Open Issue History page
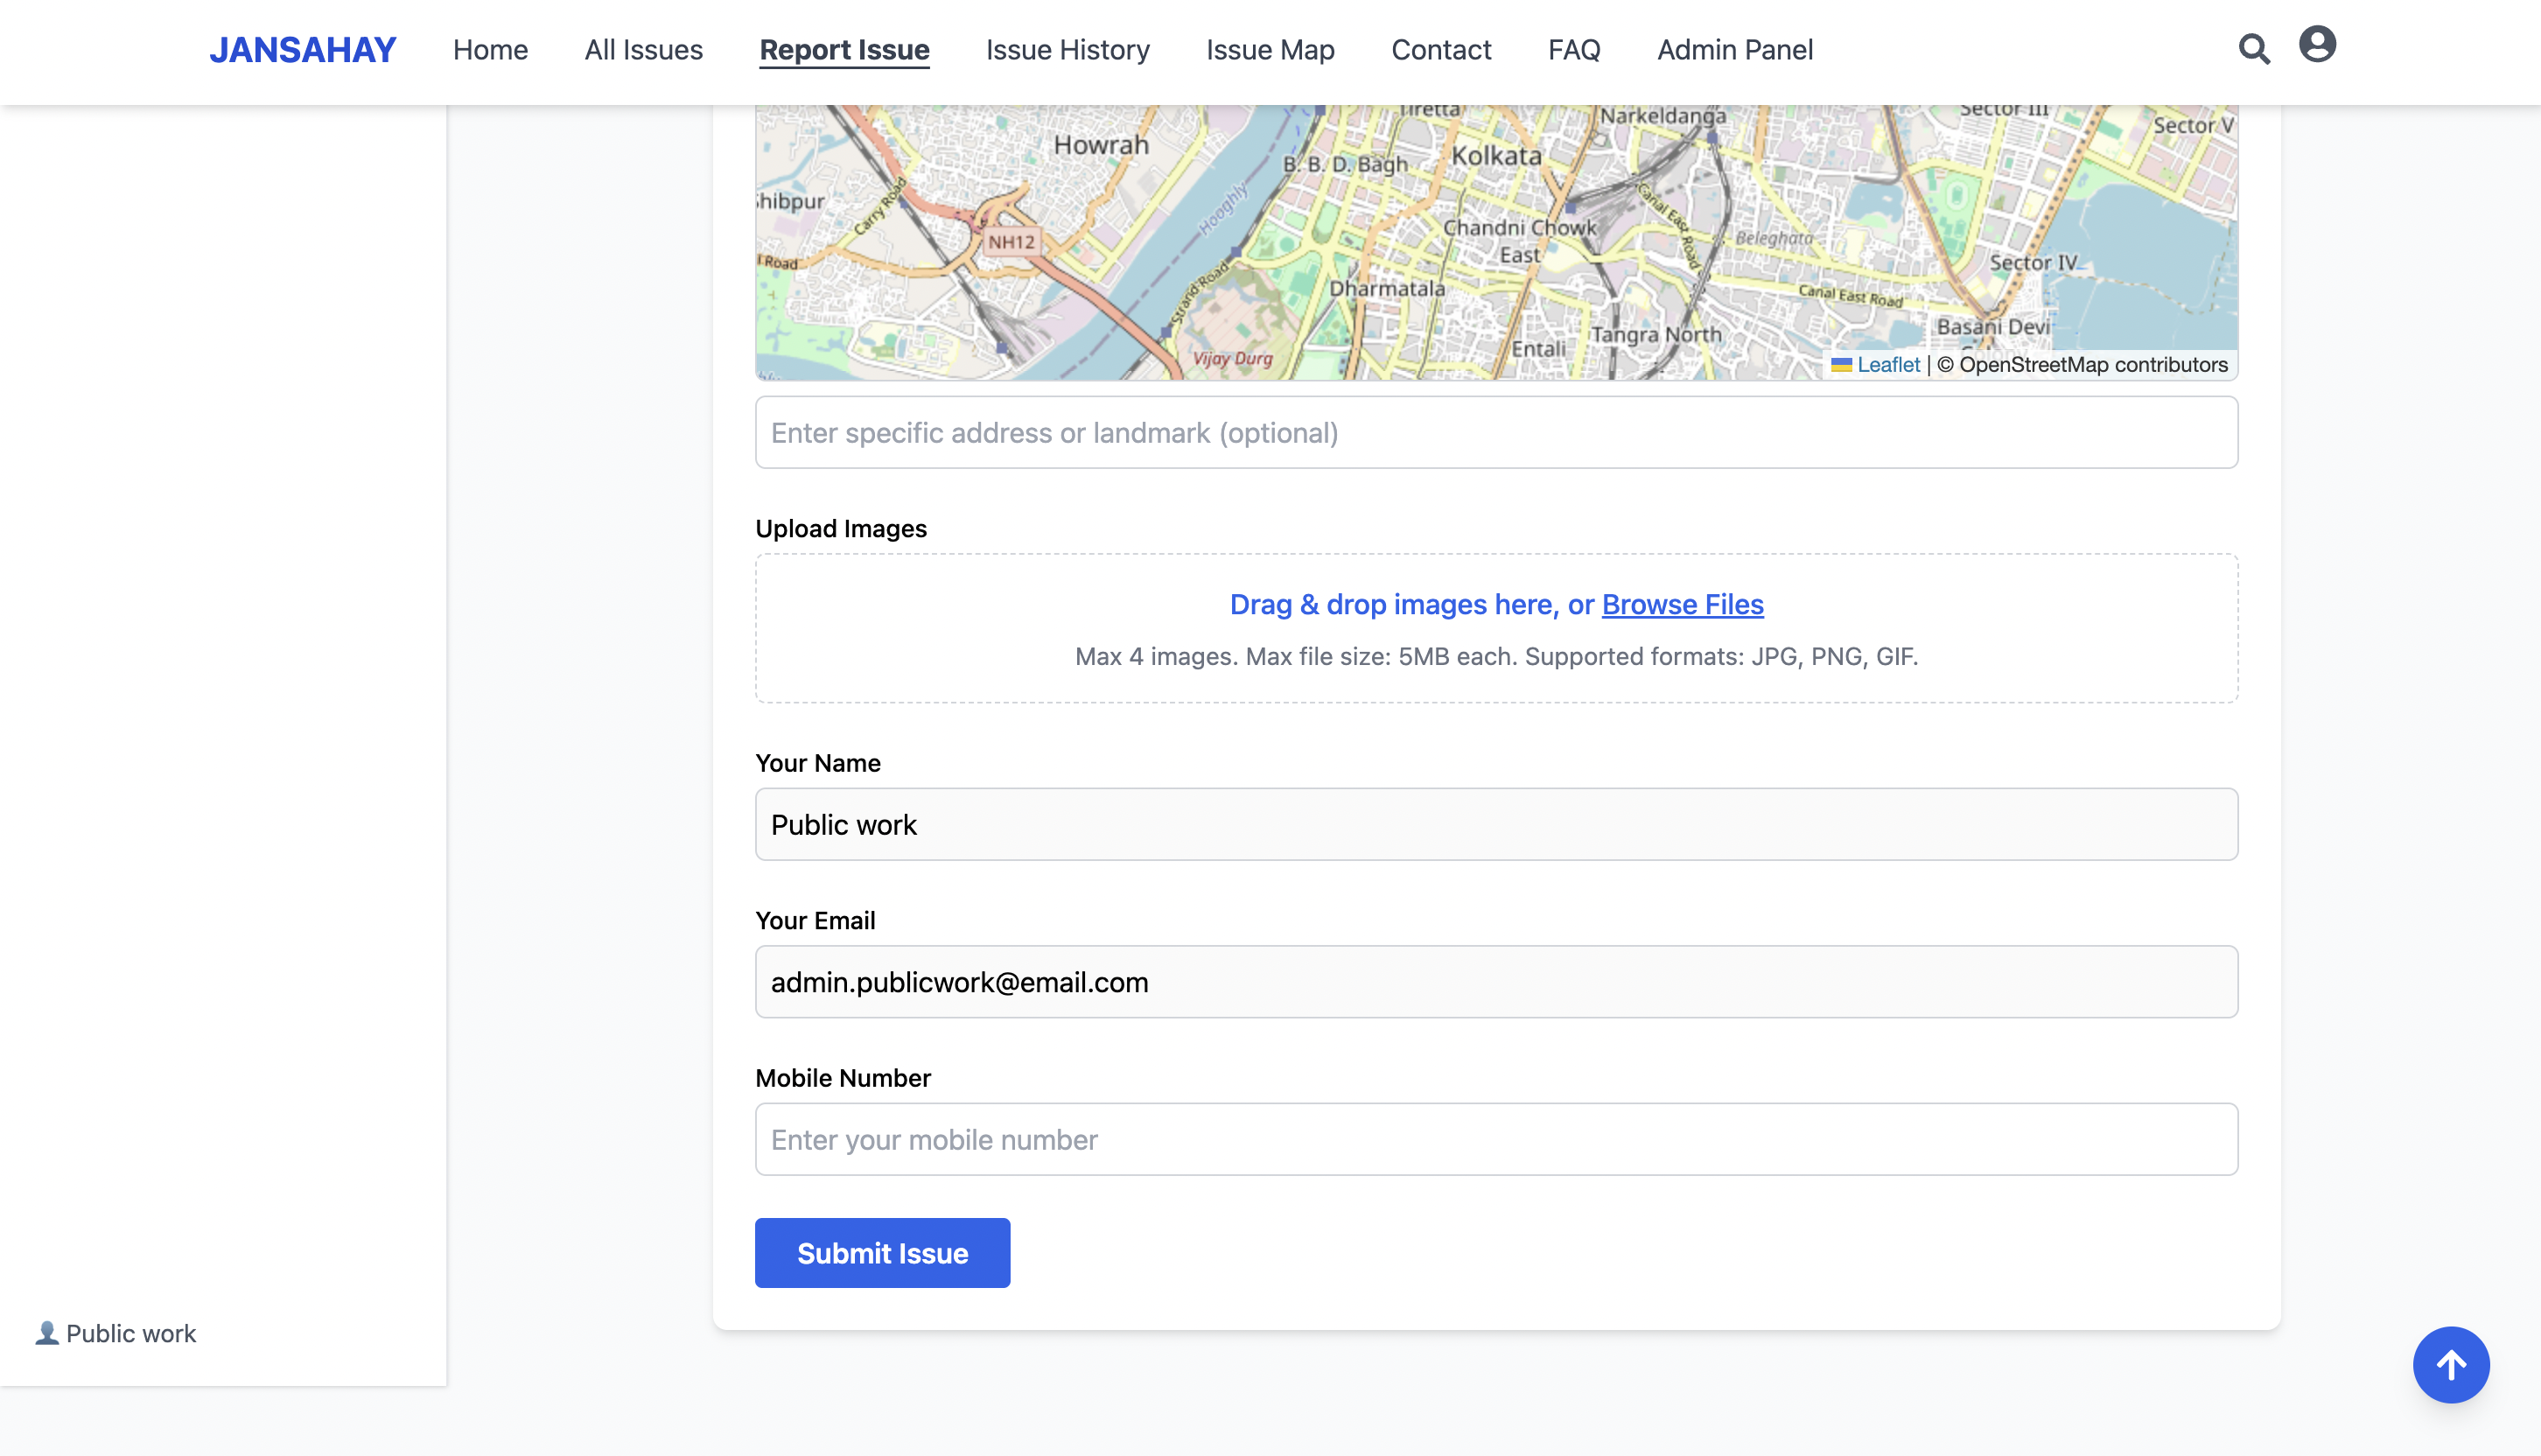This screenshot has height=1456, width=2541. click(1067, 50)
